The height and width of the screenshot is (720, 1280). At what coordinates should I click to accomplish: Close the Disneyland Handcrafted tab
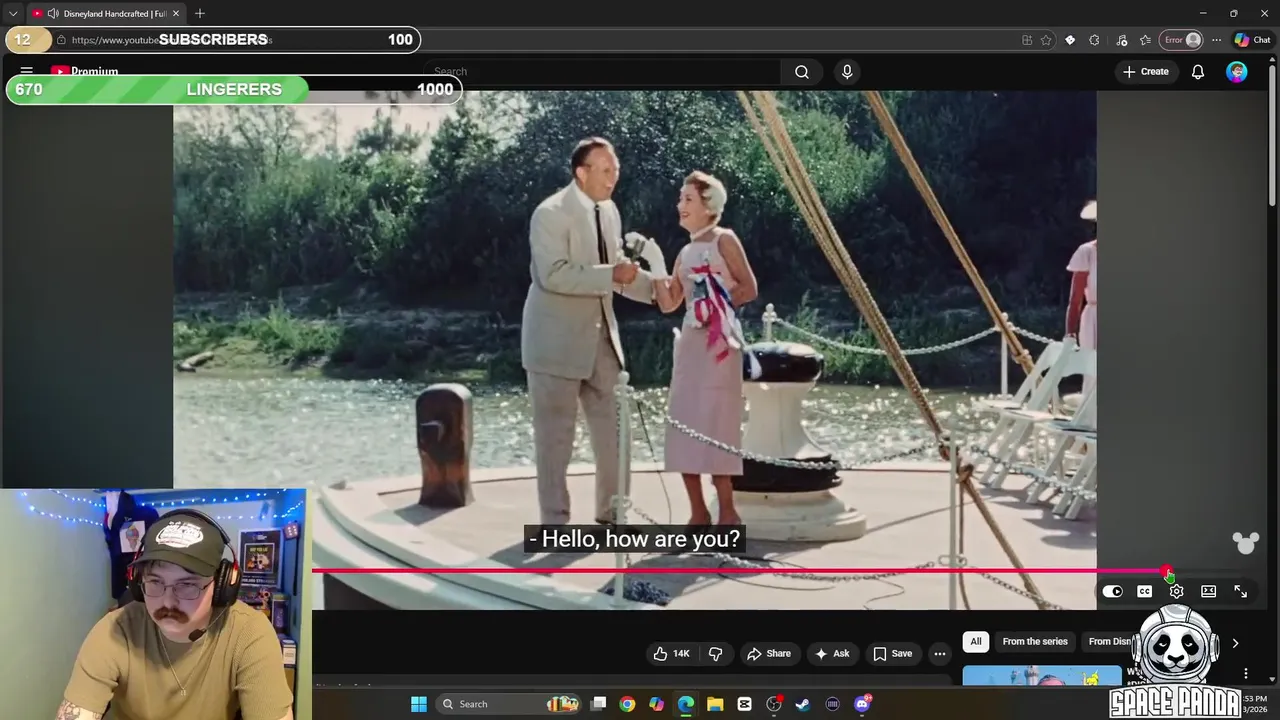tap(176, 13)
